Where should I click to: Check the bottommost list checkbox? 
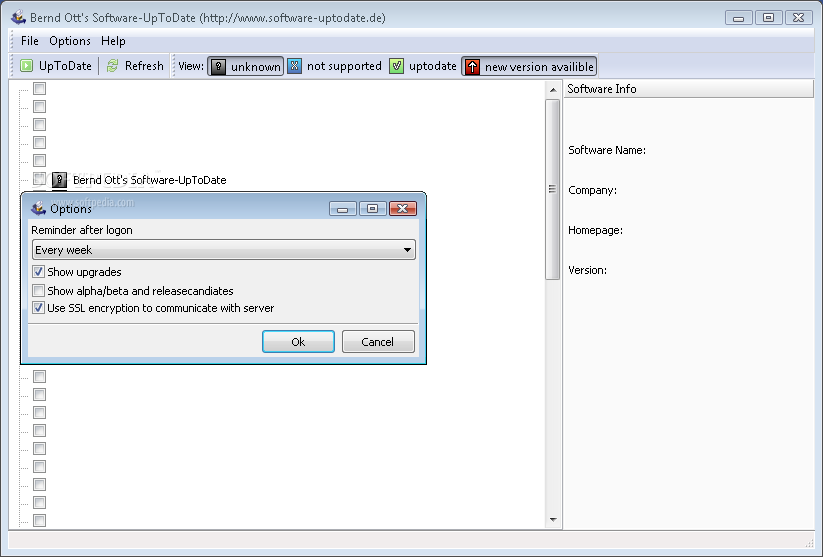(x=39, y=520)
